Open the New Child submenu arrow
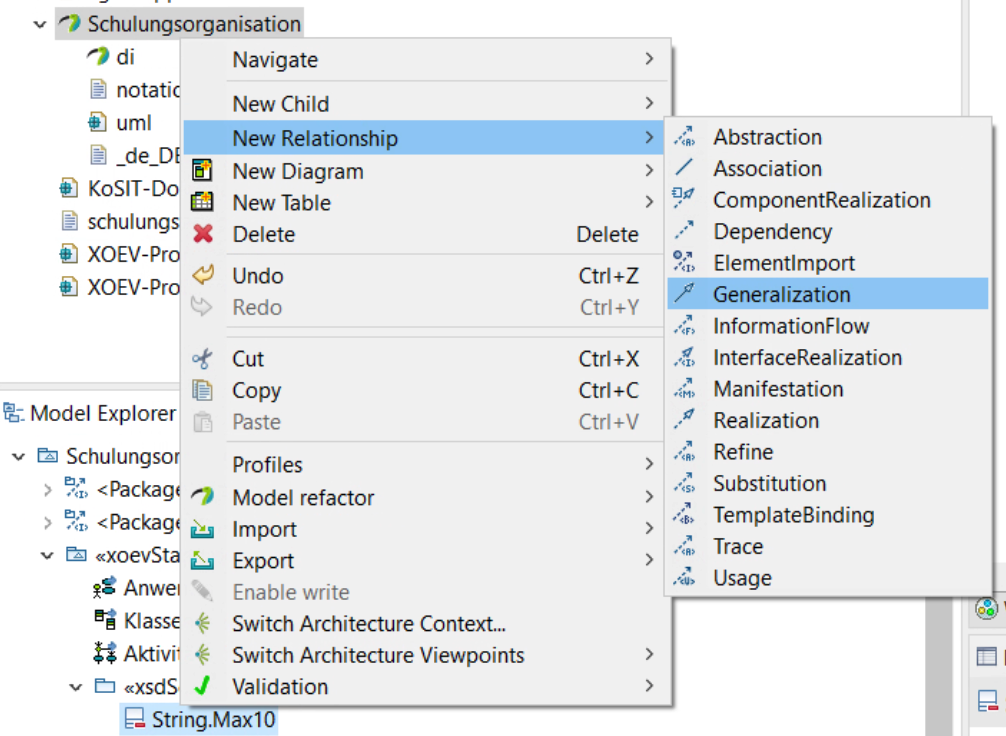1006x736 pixels. pos(649,103)
